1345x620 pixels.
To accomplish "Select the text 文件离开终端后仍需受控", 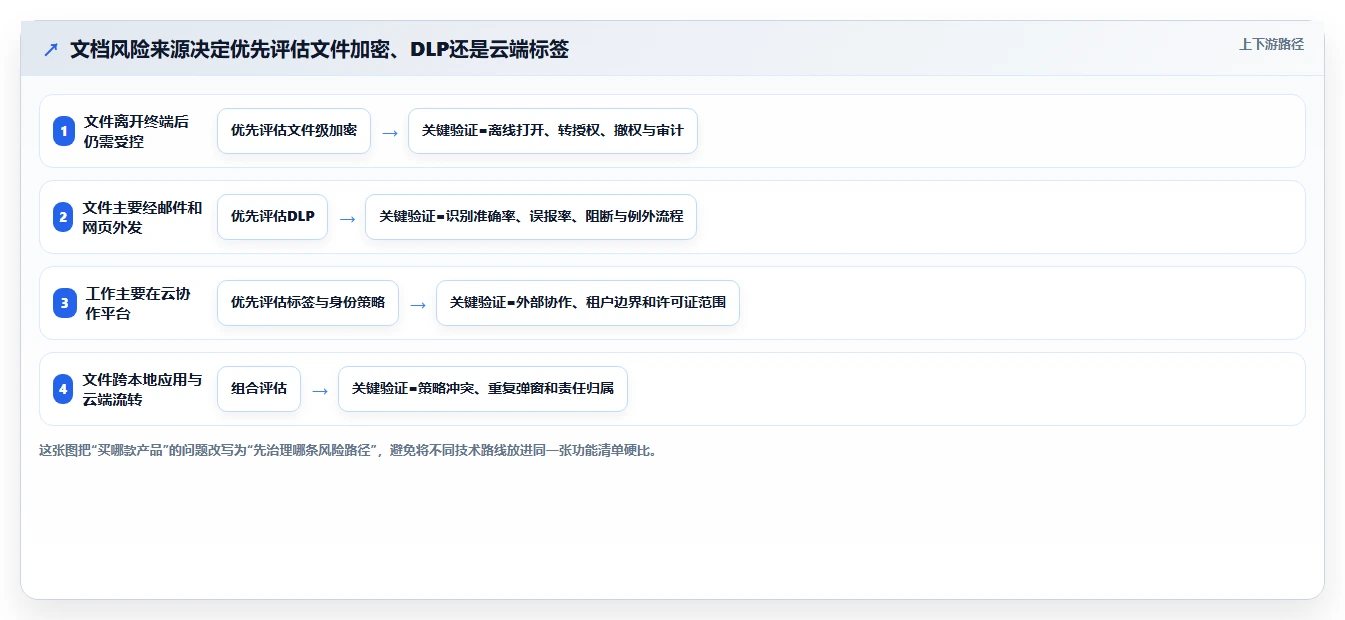I will pos(136,131).
